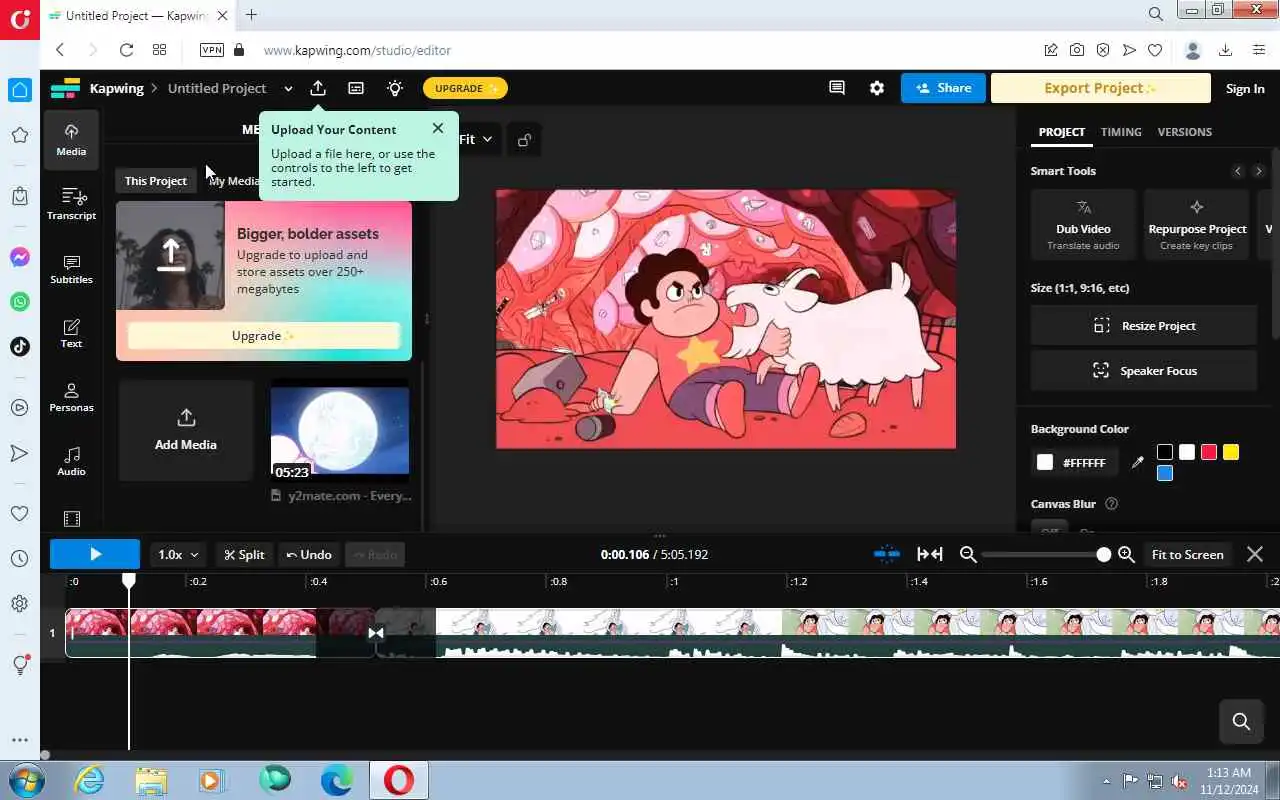Click the timeline search magnifier button
This screenshot has width=1280, height=800.
pos(1242,722)
